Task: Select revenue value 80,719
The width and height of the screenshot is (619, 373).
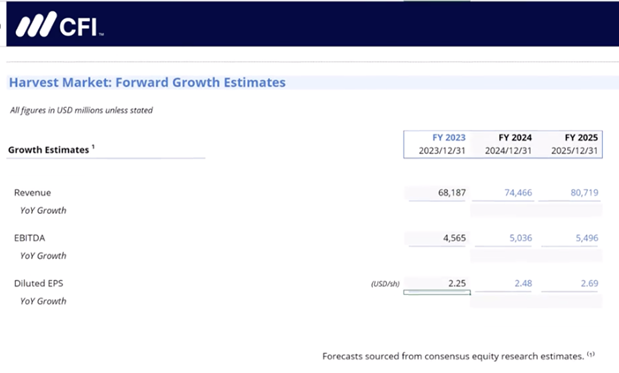Action: 584,193
